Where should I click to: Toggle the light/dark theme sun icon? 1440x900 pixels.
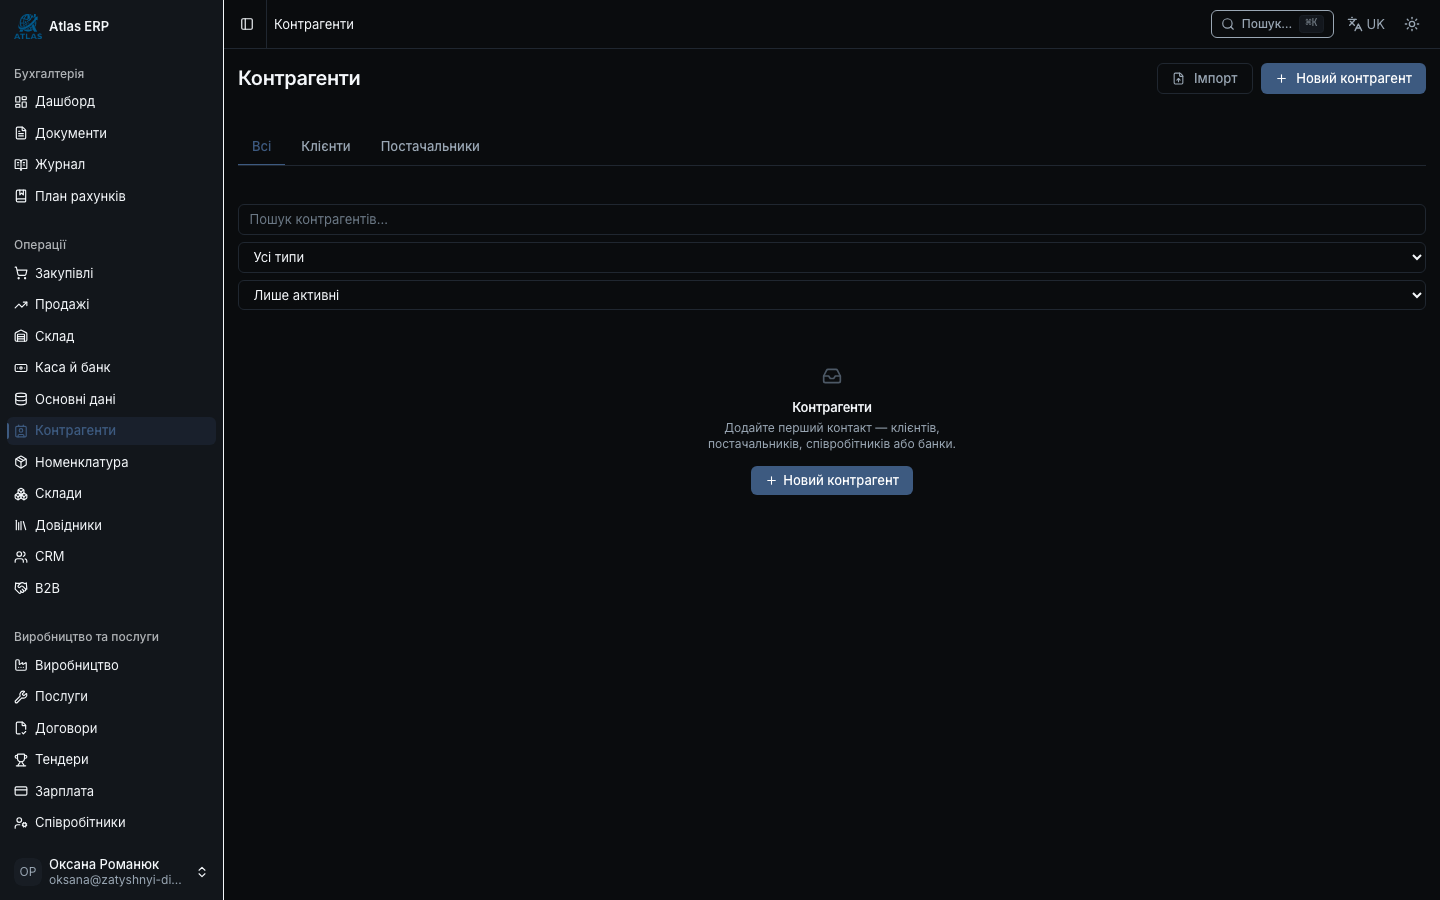[x=1412, y=24]
